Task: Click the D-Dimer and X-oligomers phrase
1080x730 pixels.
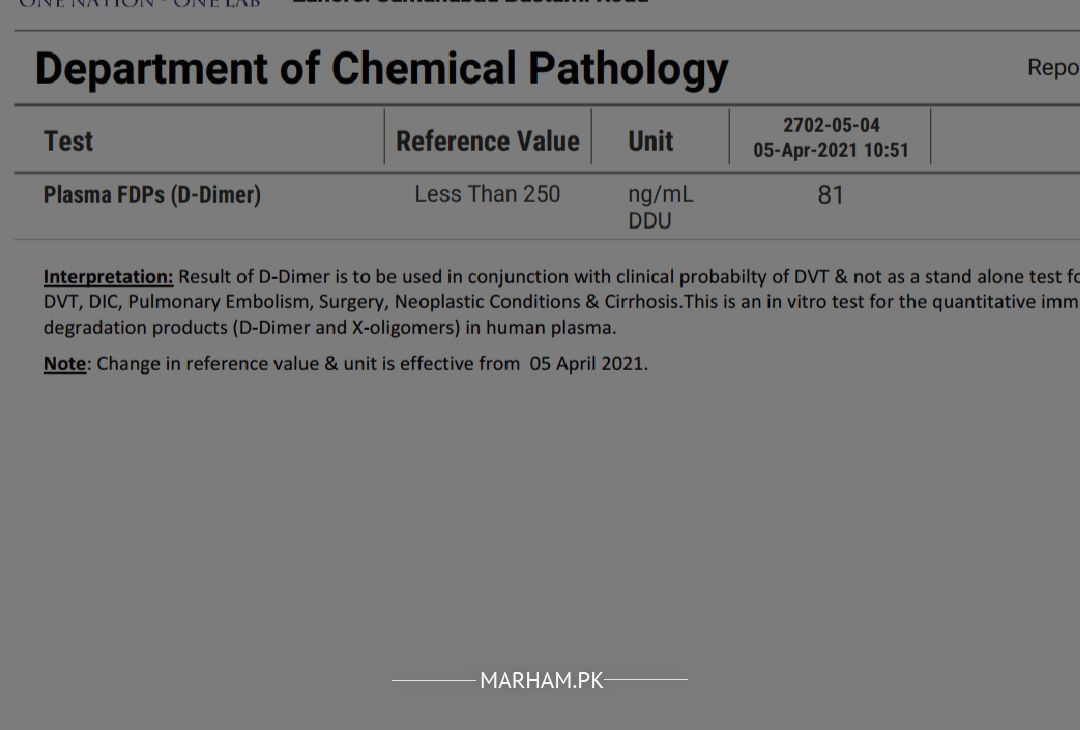Action: click(x=346, y=328)
